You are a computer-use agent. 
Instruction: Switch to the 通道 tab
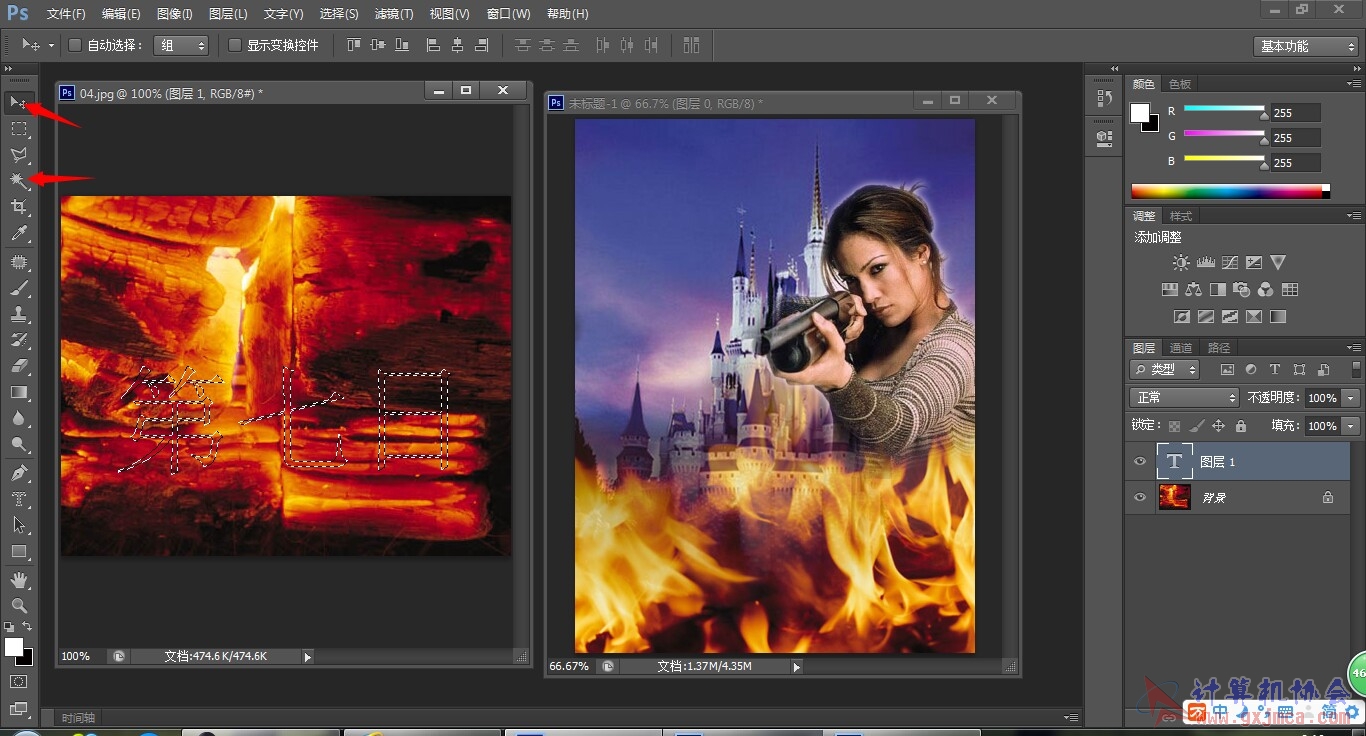point(1181,348)
